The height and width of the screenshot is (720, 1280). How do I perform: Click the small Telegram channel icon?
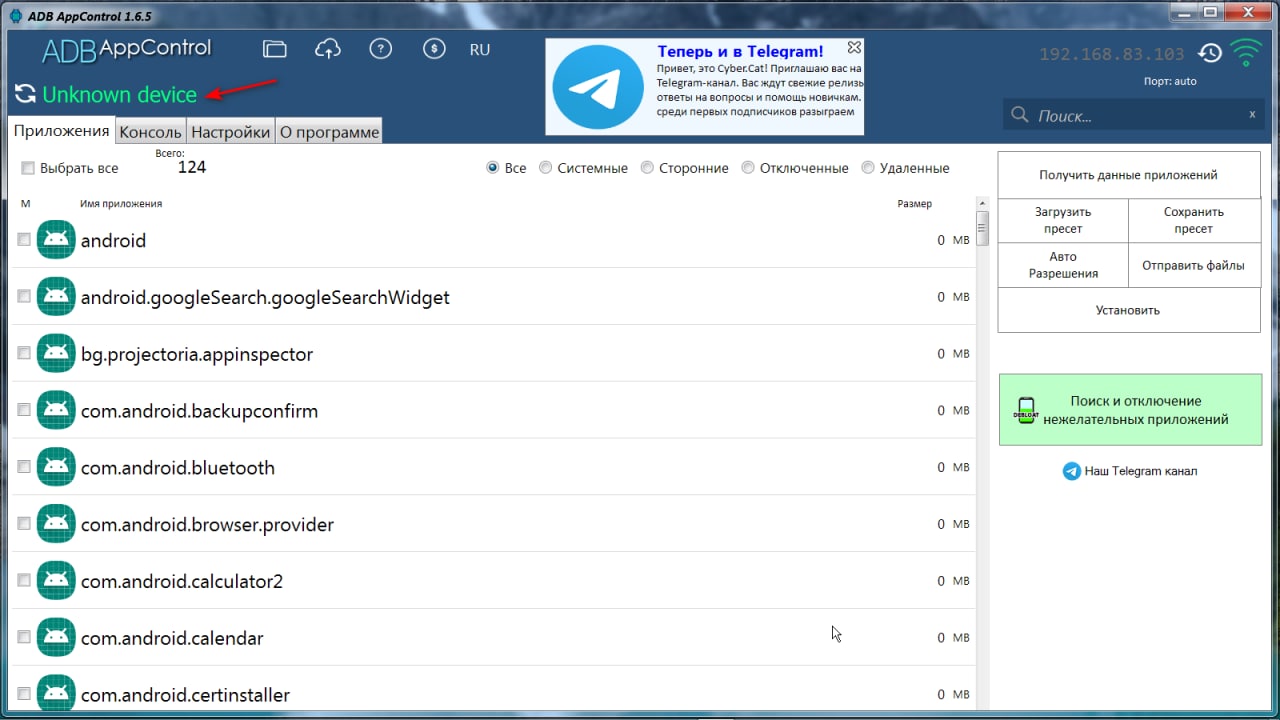pyautogui.click(x=1072, y=471)
